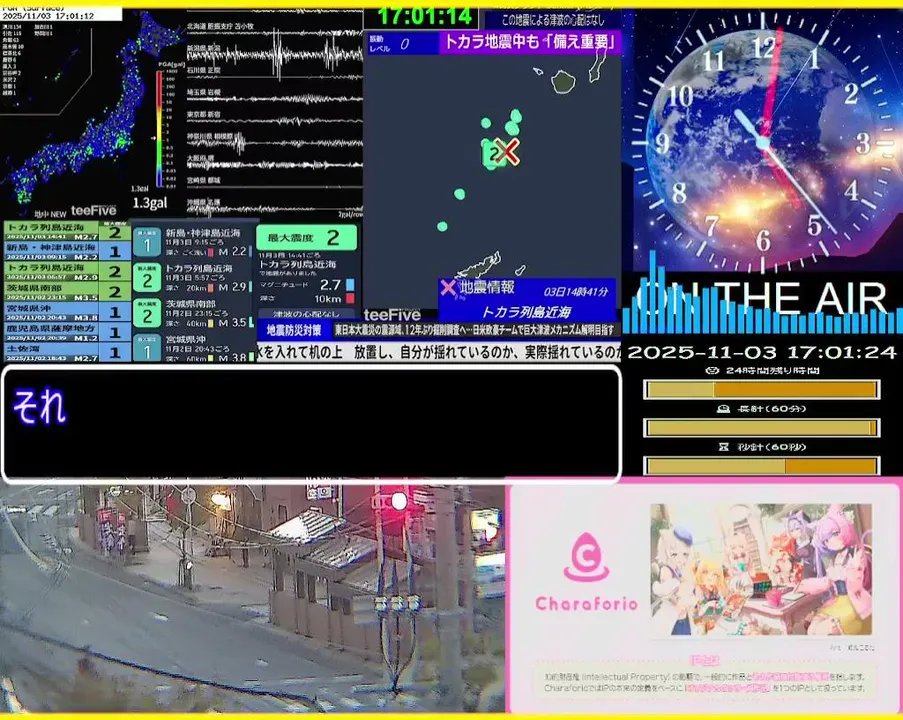Click the 2025/11/03 17:01:12 timestamp
This screenshot has height=720, width=903.
coord(48,16)
